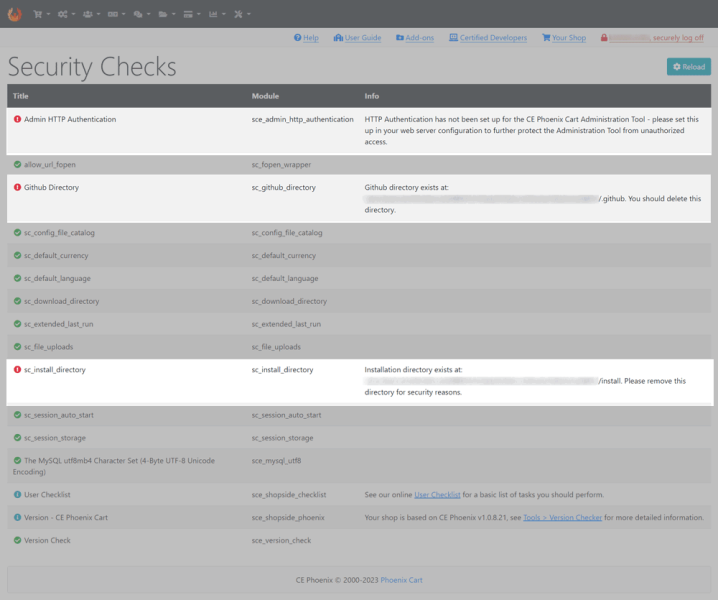Open the Your Shop link

point(564,38)
